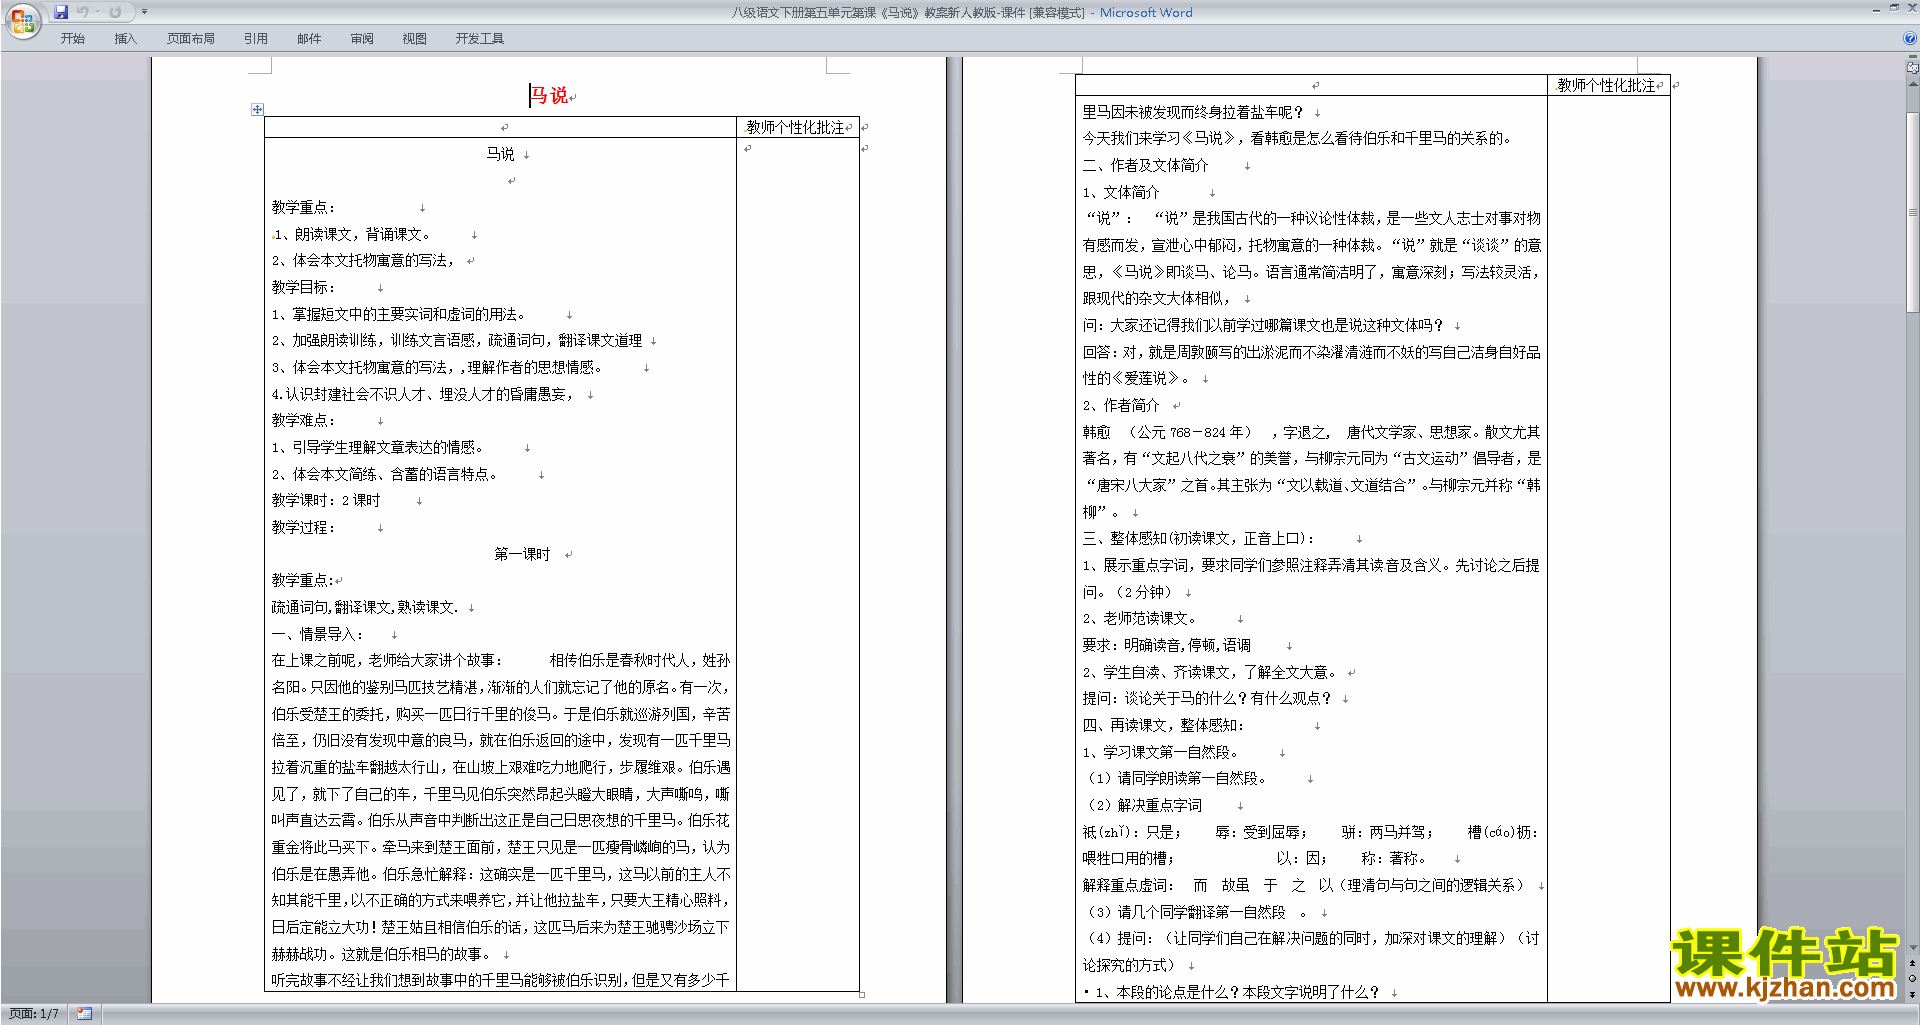This screenshot has width=1920, height=1025.
Task: Click the line 1、文体简介
Action: (x=1121, y=193)
